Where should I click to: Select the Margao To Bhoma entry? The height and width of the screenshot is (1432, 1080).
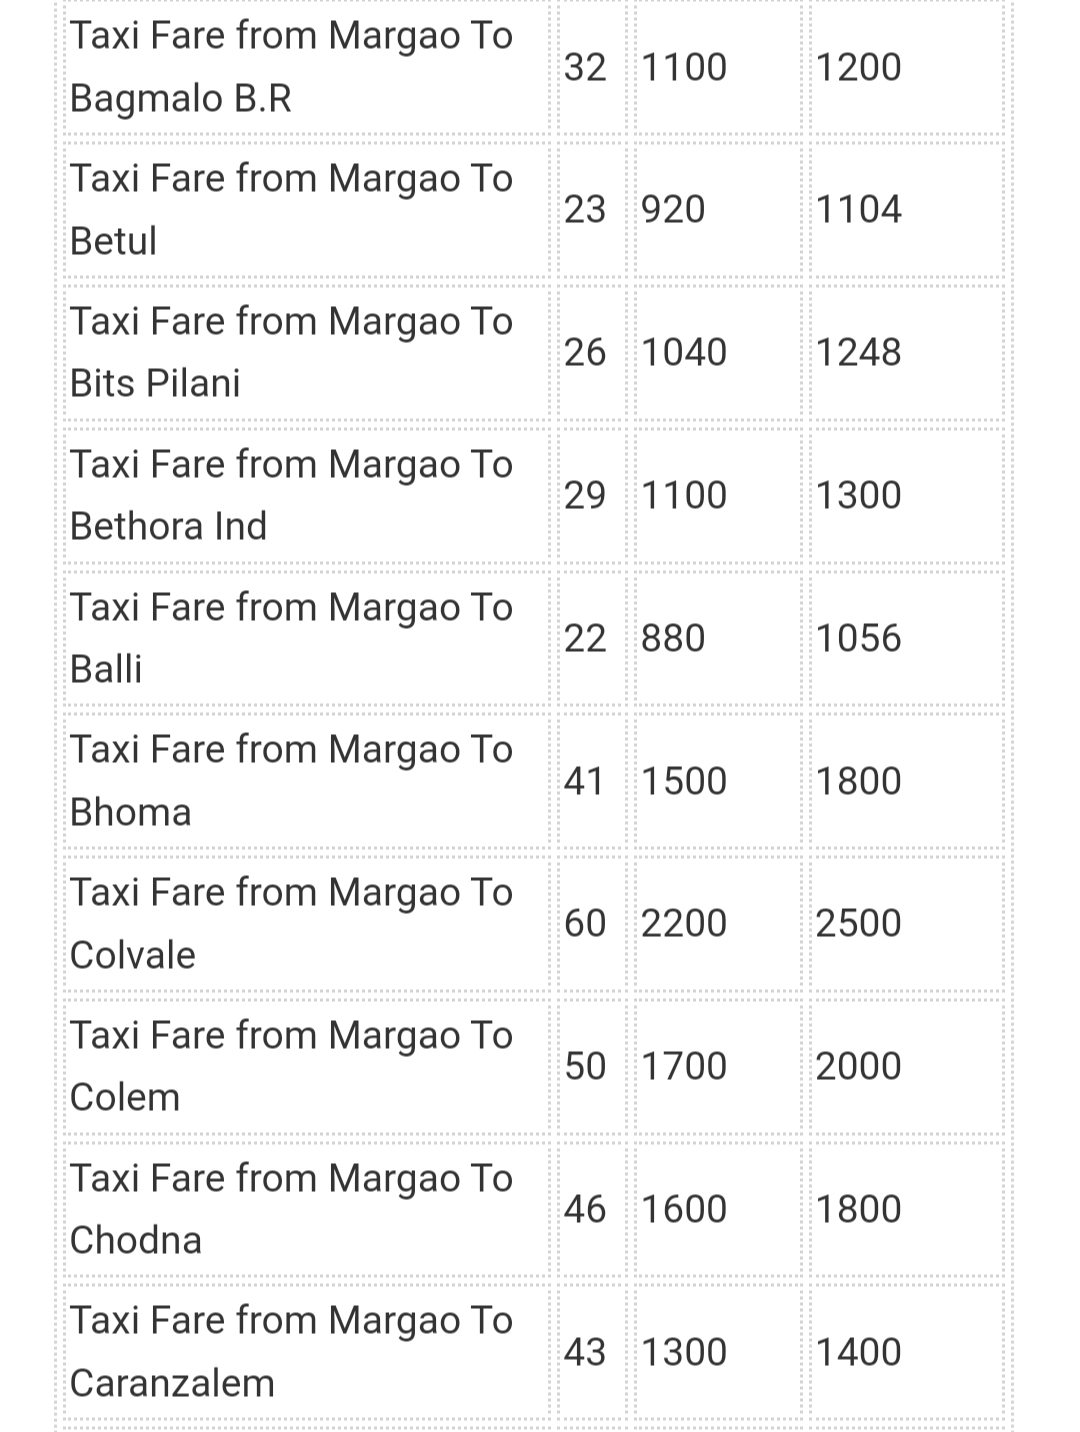534,781
